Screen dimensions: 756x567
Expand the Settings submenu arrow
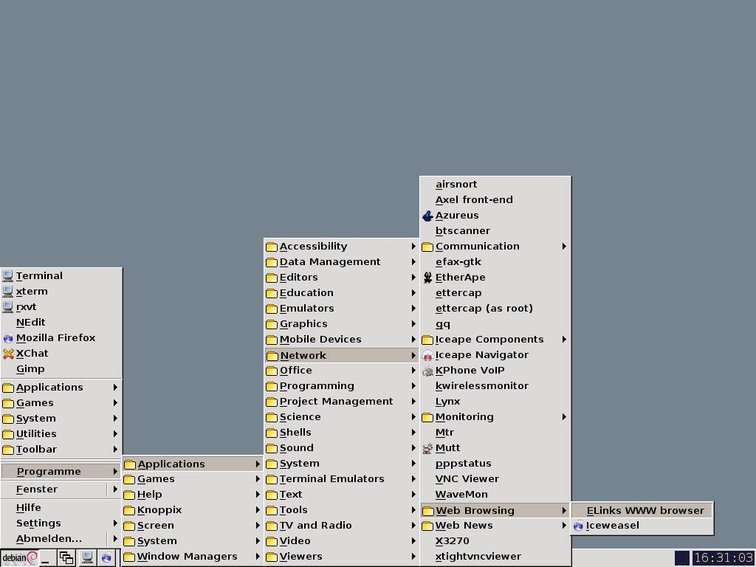coord(115,523)
